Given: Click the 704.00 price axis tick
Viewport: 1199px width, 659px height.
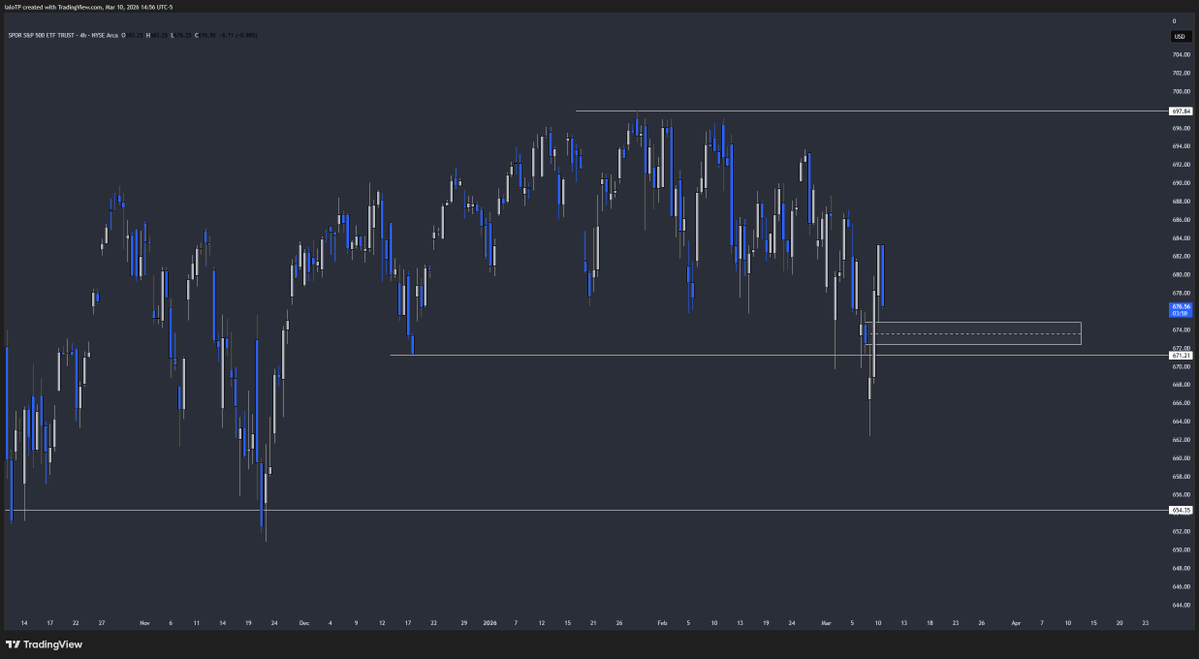Looking at the screenshot, I should [1181, 54].
